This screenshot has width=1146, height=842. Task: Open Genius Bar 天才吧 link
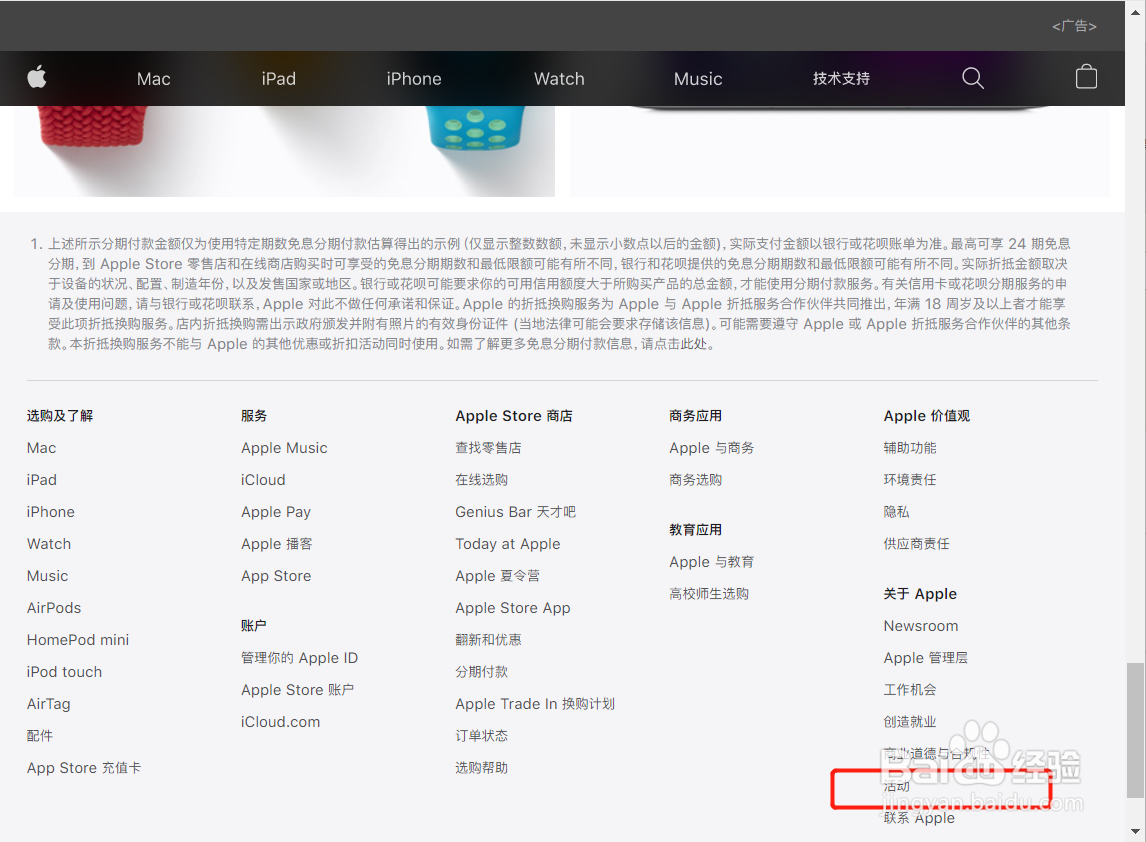pyautogui.click(x=516, y=512)
